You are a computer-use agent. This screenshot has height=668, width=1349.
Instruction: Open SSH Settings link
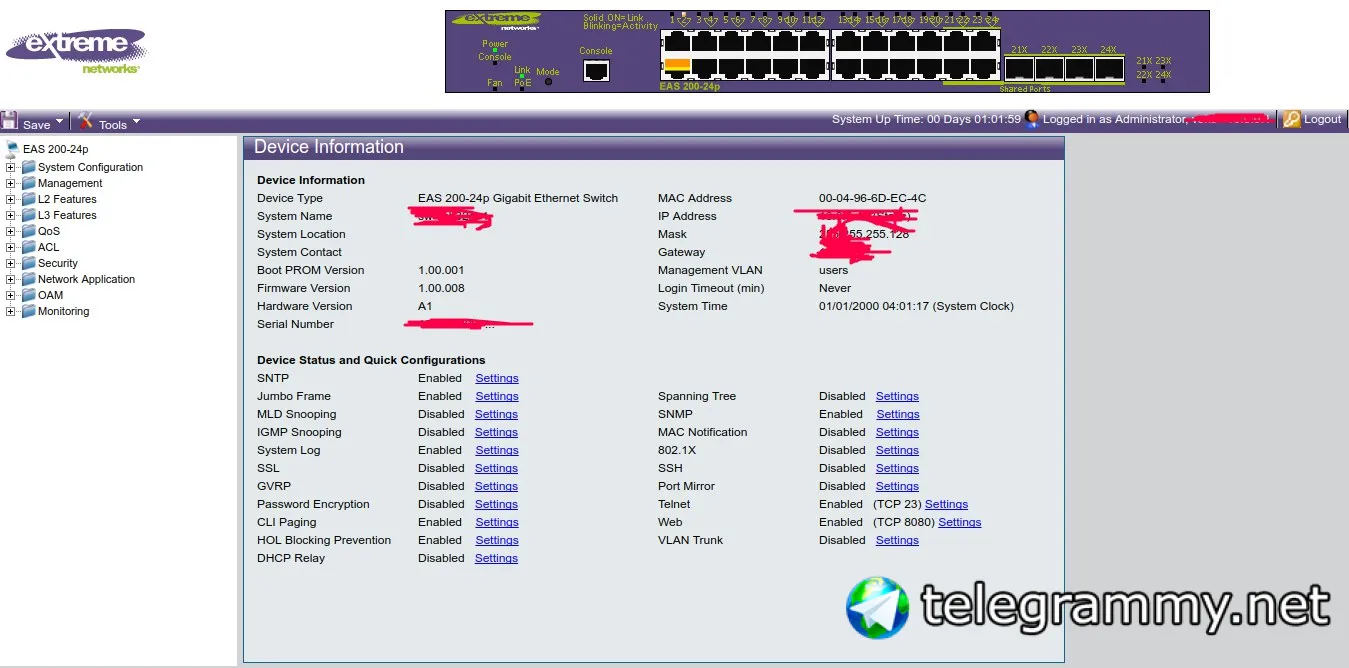(897, 468)
